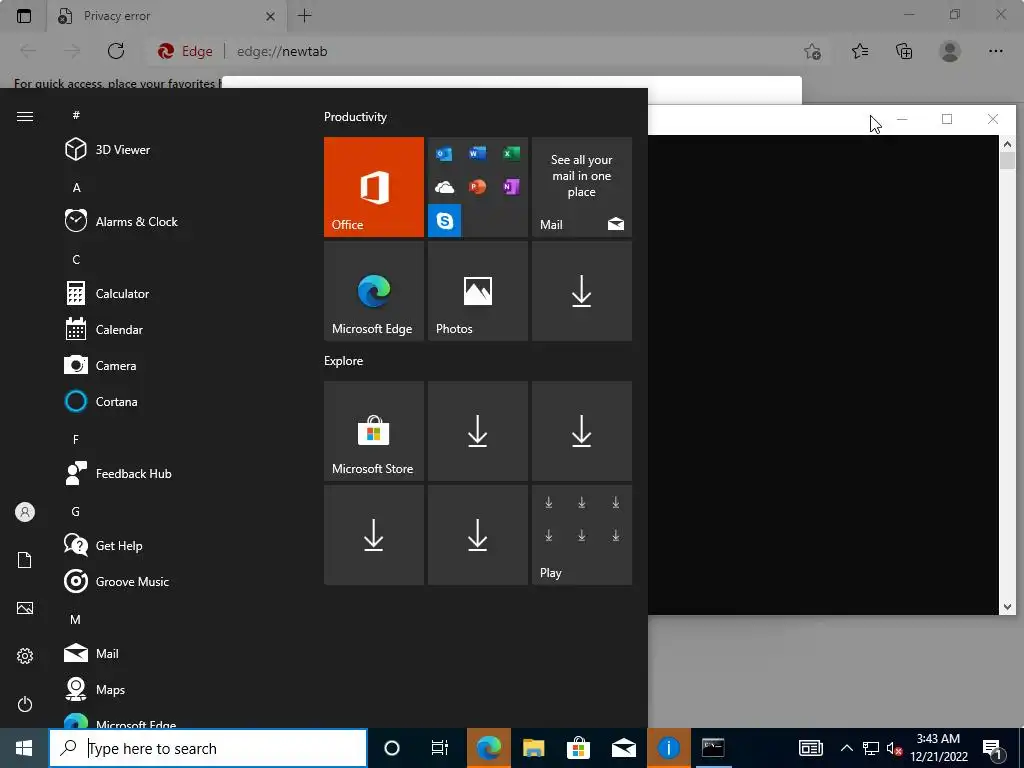Open the Skype icon in the Office folder tile

coord(445,221)
